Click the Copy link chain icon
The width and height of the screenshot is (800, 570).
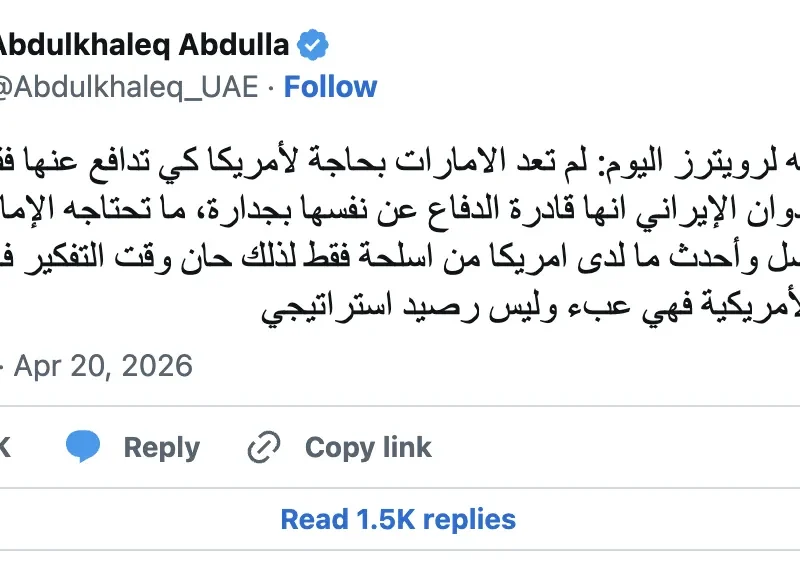[x=265, y=447]
